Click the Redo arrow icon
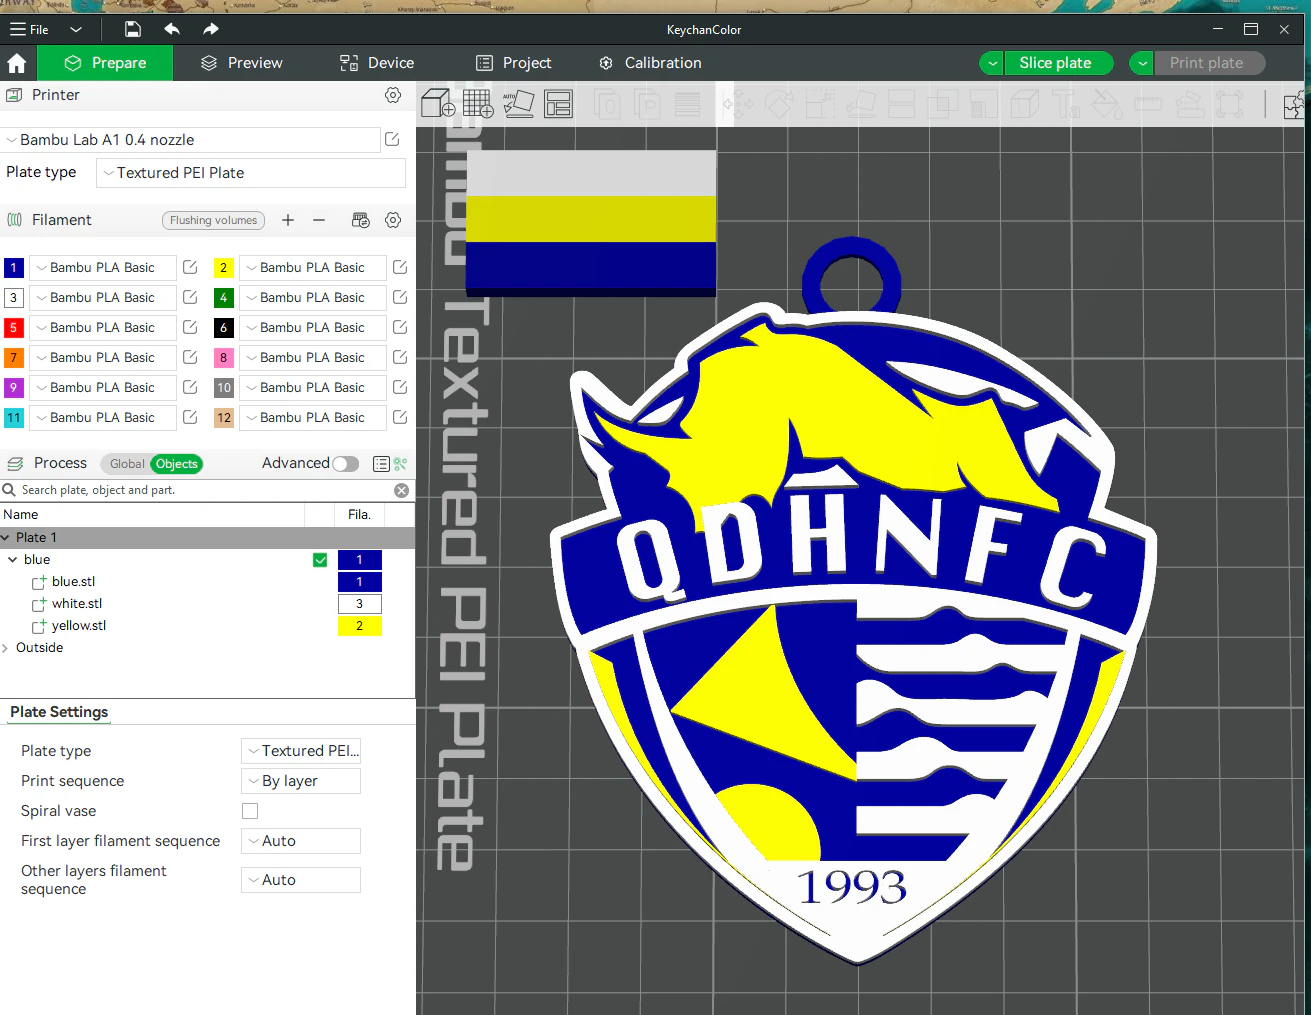Viewport: 1311px width, 1015px height. (210, 29)
